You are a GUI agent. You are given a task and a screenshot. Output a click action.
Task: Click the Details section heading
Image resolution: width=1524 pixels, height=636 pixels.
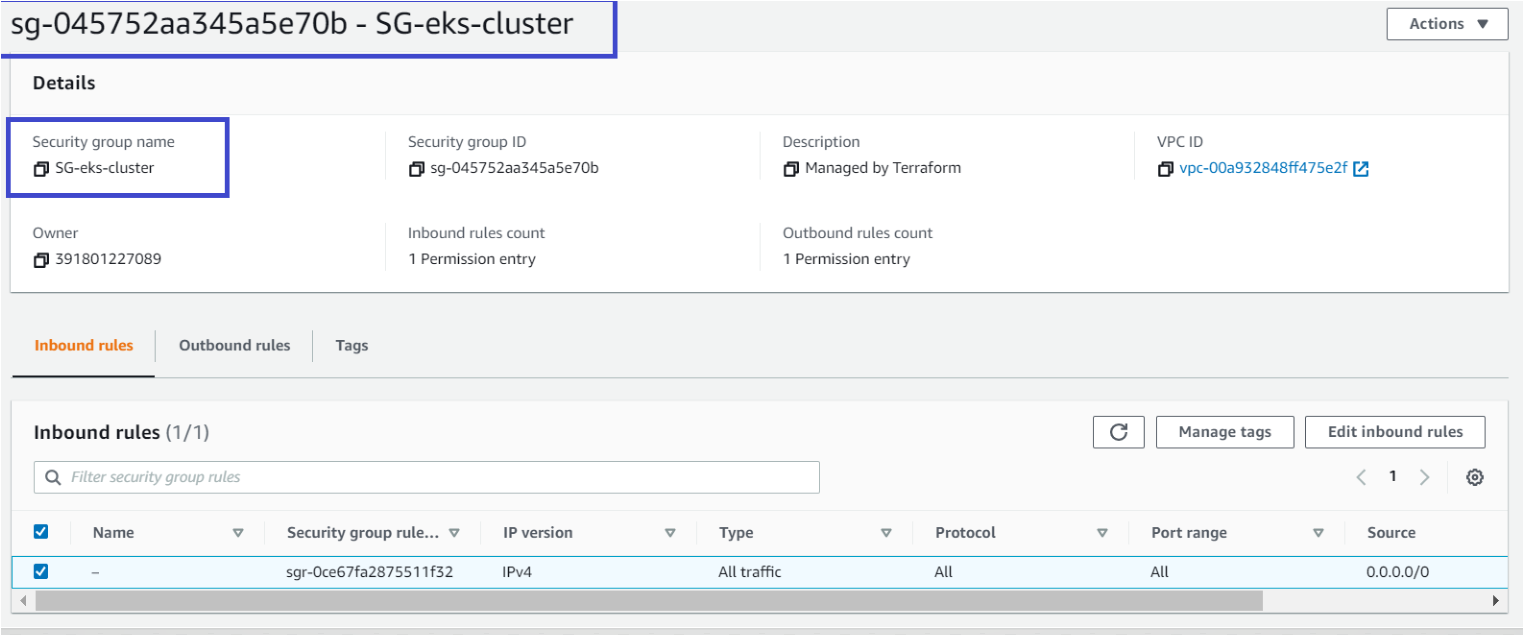click(64, 83)
